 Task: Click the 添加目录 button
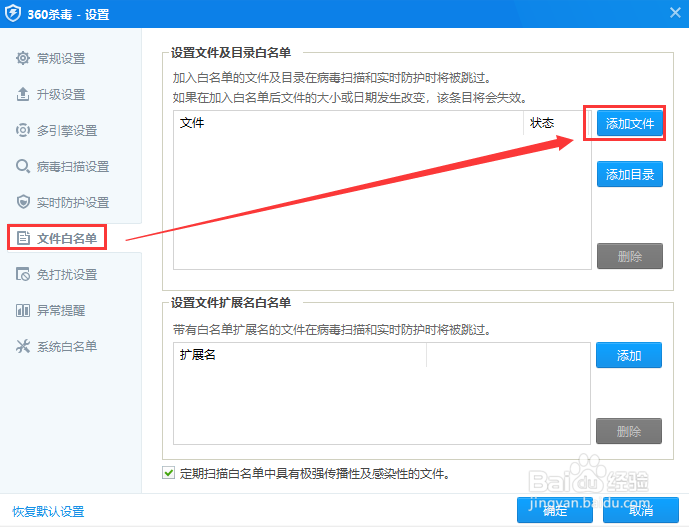tap(630, 174)
